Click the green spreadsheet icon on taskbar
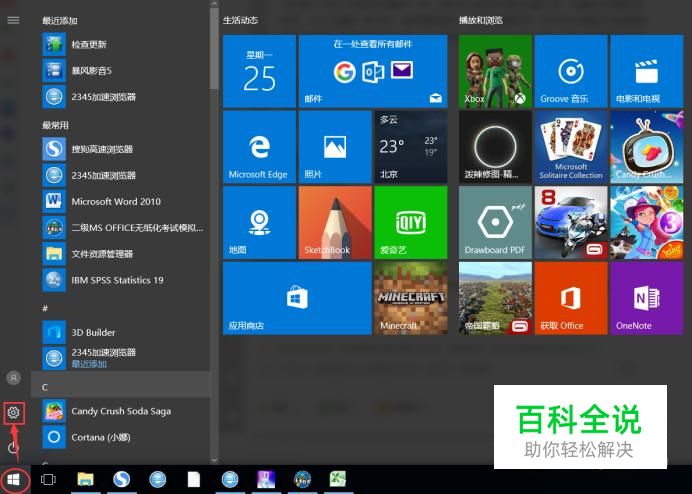This screenshot has width=692, height=494. tap(338, 479)
